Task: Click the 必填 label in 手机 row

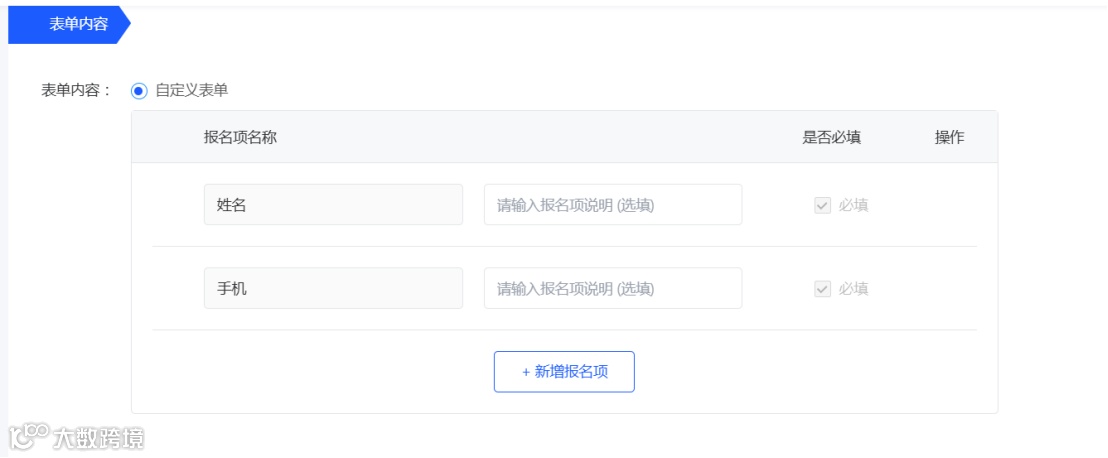Action: 853,288
